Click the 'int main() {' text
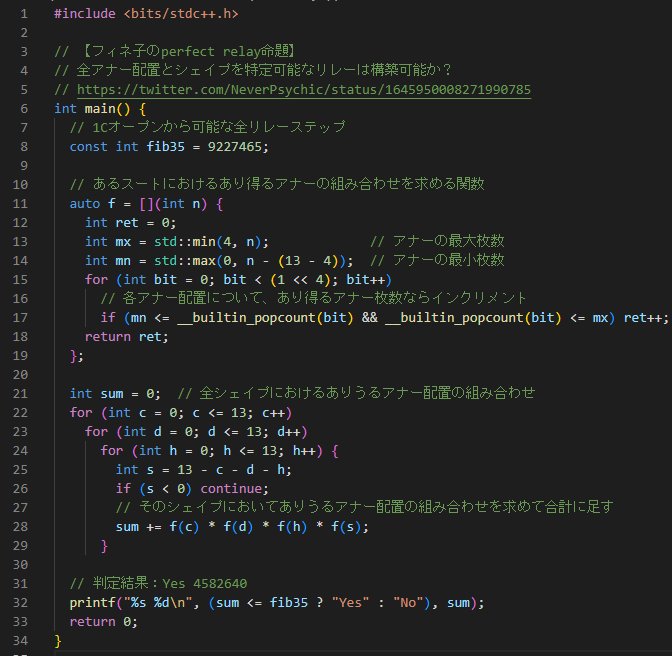This screenshot has height=656, width=672. pos(100,109)
